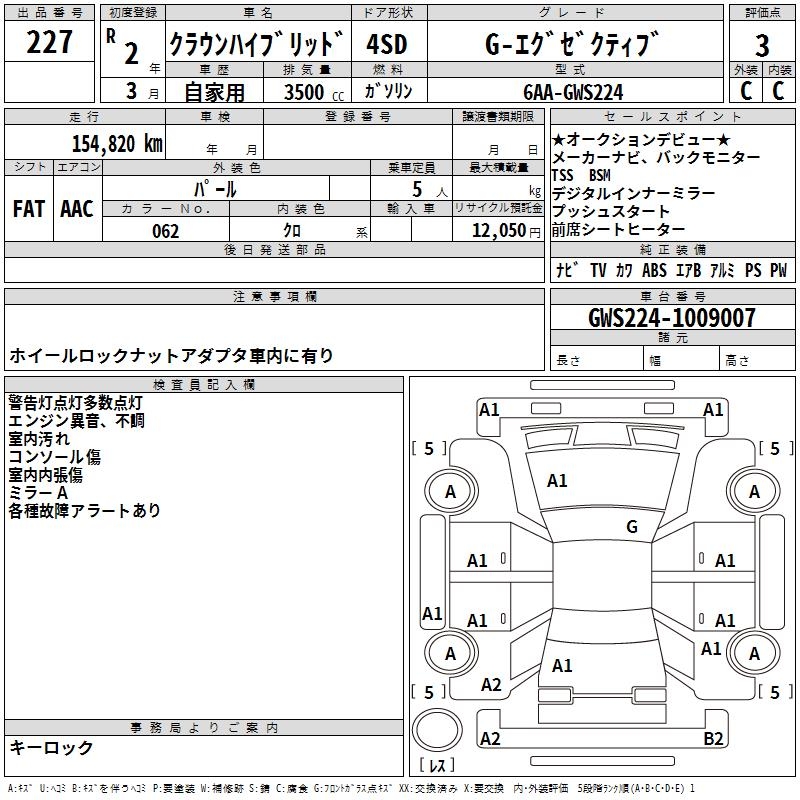The image size is (800, 800).
Task: Click the 事務局よりご案内 section header
Action: (x=204, y=728)
